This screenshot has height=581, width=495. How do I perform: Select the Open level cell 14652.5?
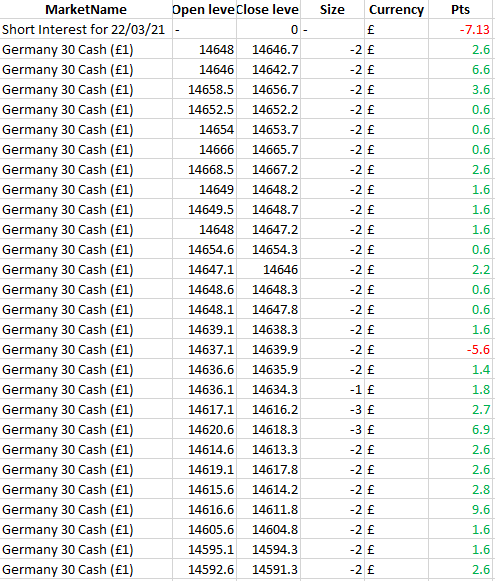(204, 109)
